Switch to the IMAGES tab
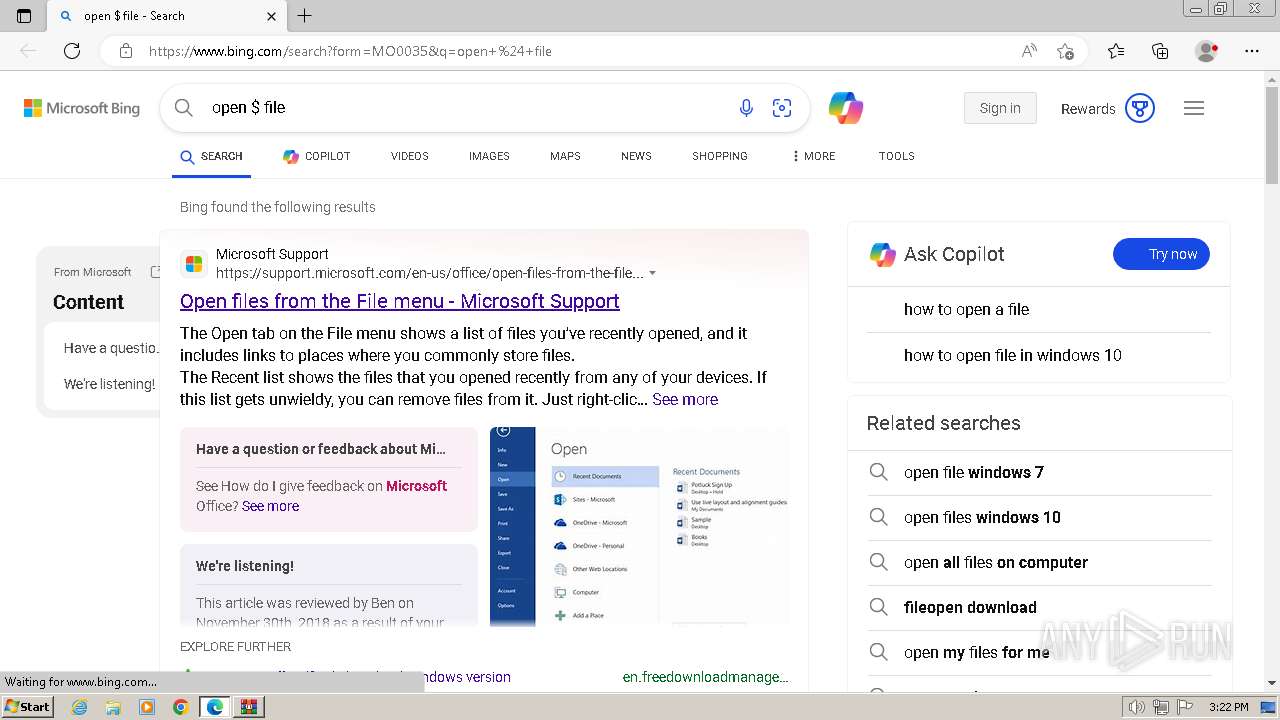 489,157
